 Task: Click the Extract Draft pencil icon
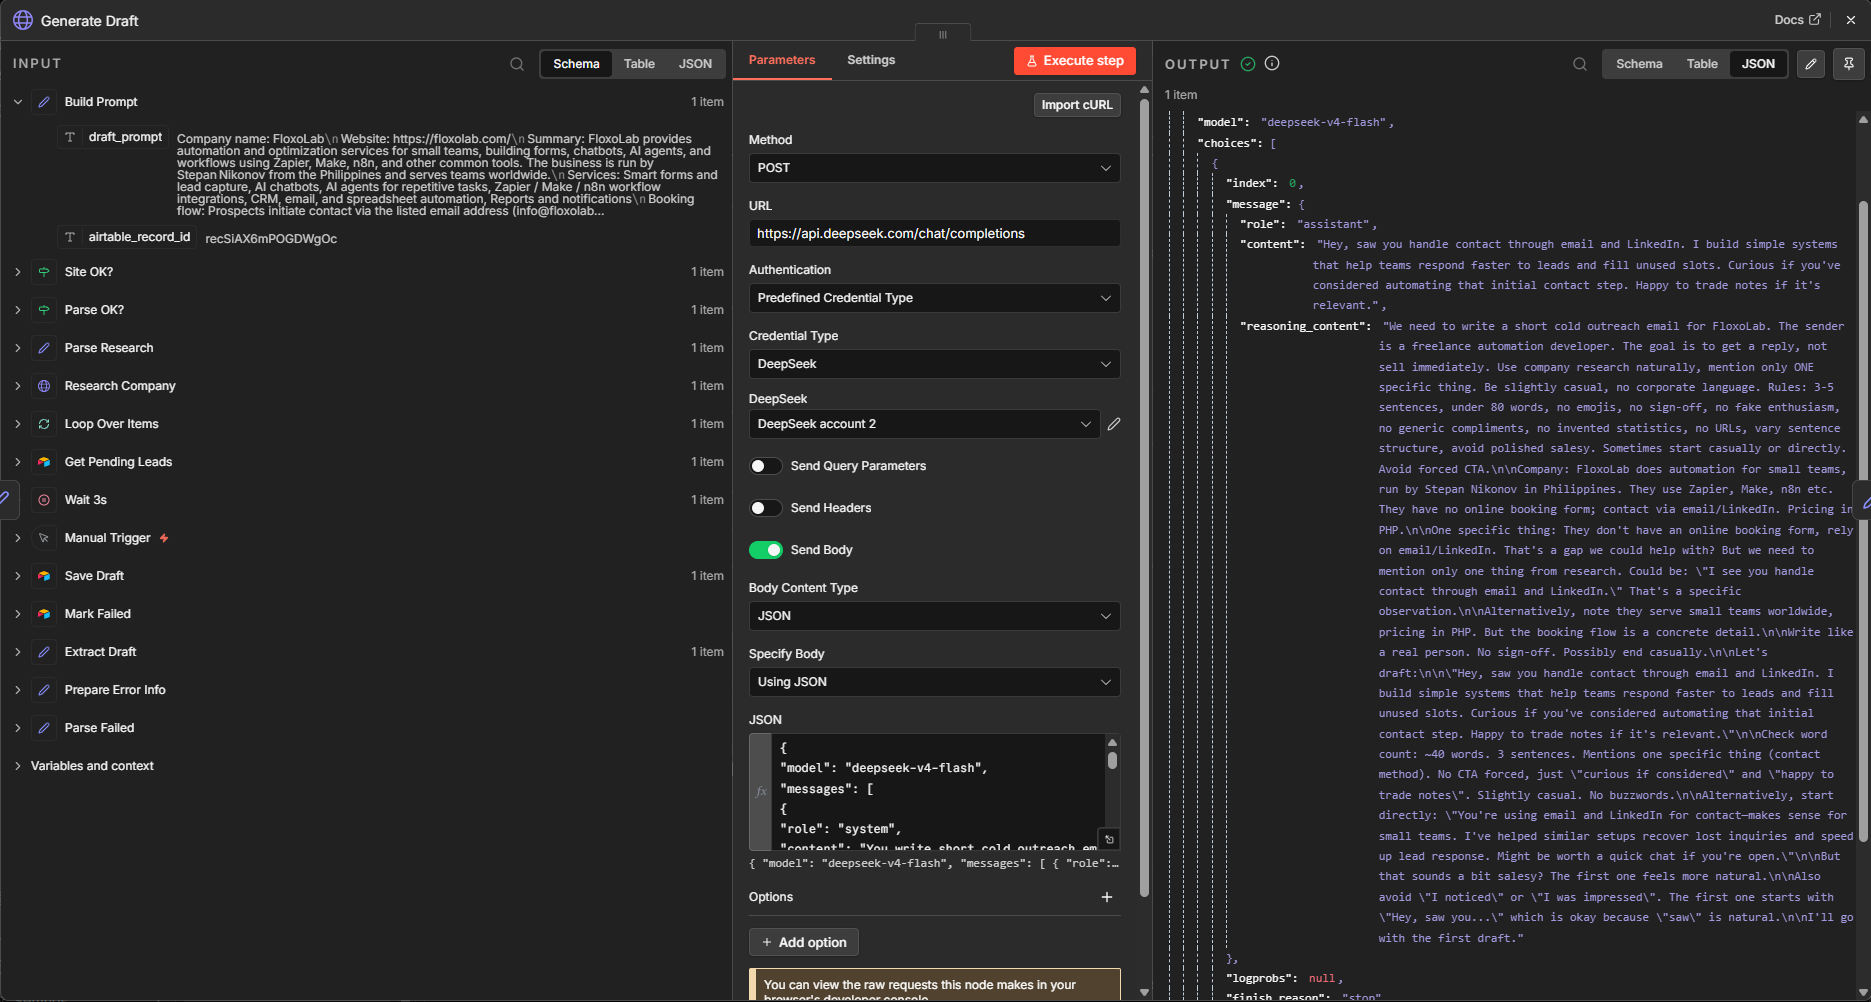(x=44, y=652)
